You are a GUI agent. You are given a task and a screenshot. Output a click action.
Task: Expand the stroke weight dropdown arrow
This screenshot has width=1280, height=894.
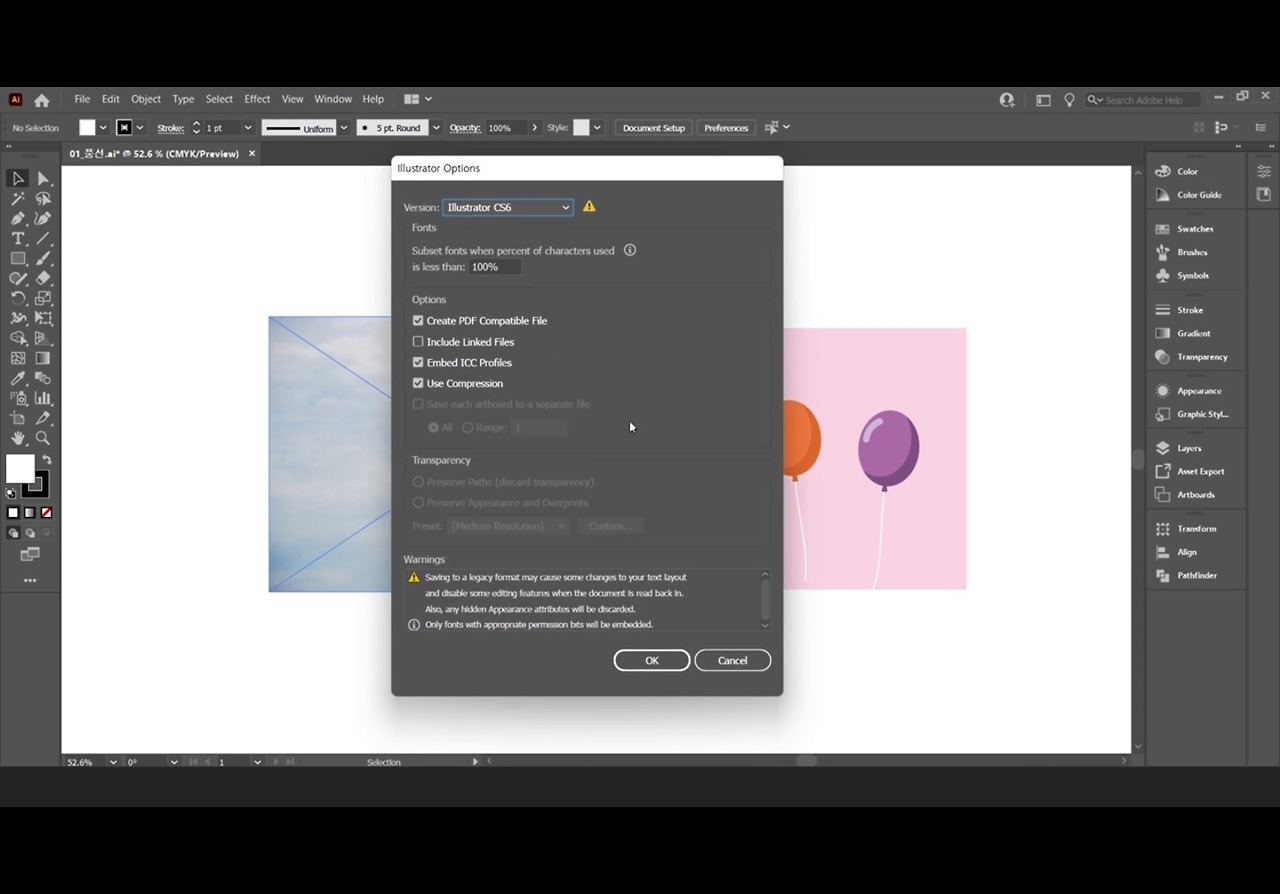click(x=248, y=128)
